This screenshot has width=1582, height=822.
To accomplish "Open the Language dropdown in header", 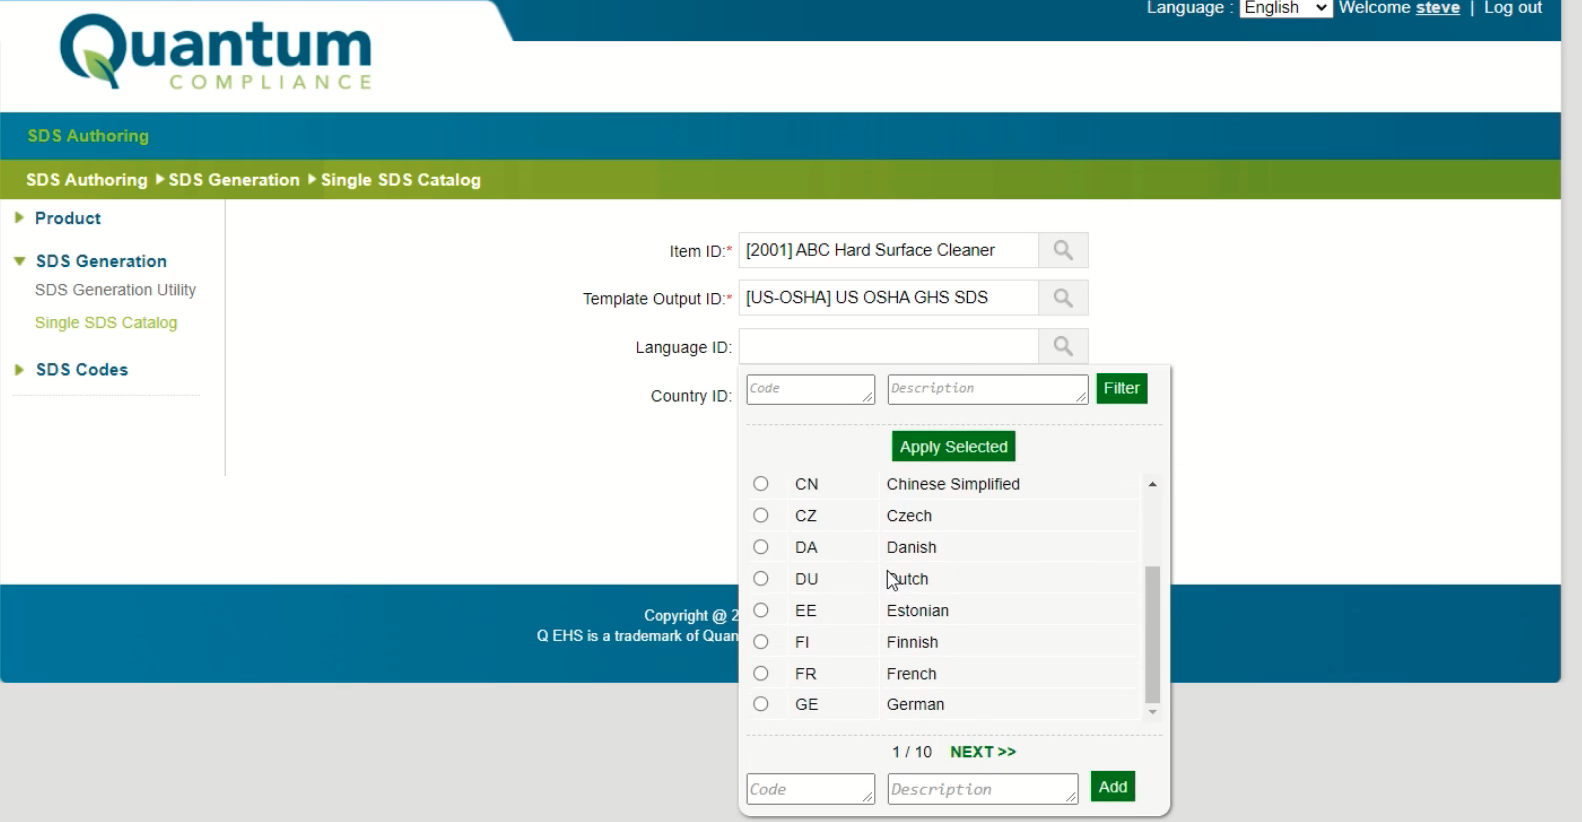I will [1285, 8].
